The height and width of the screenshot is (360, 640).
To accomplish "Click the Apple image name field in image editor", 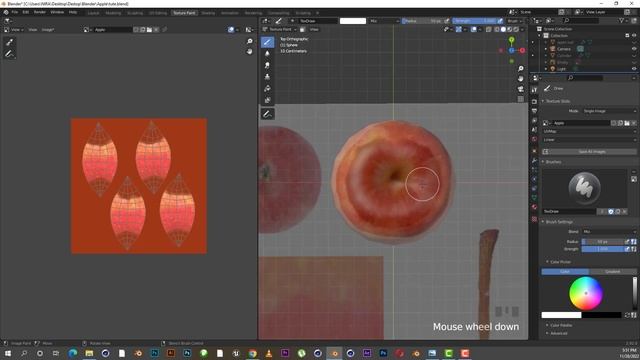I will pyautogui.click(x=113, y=30).
